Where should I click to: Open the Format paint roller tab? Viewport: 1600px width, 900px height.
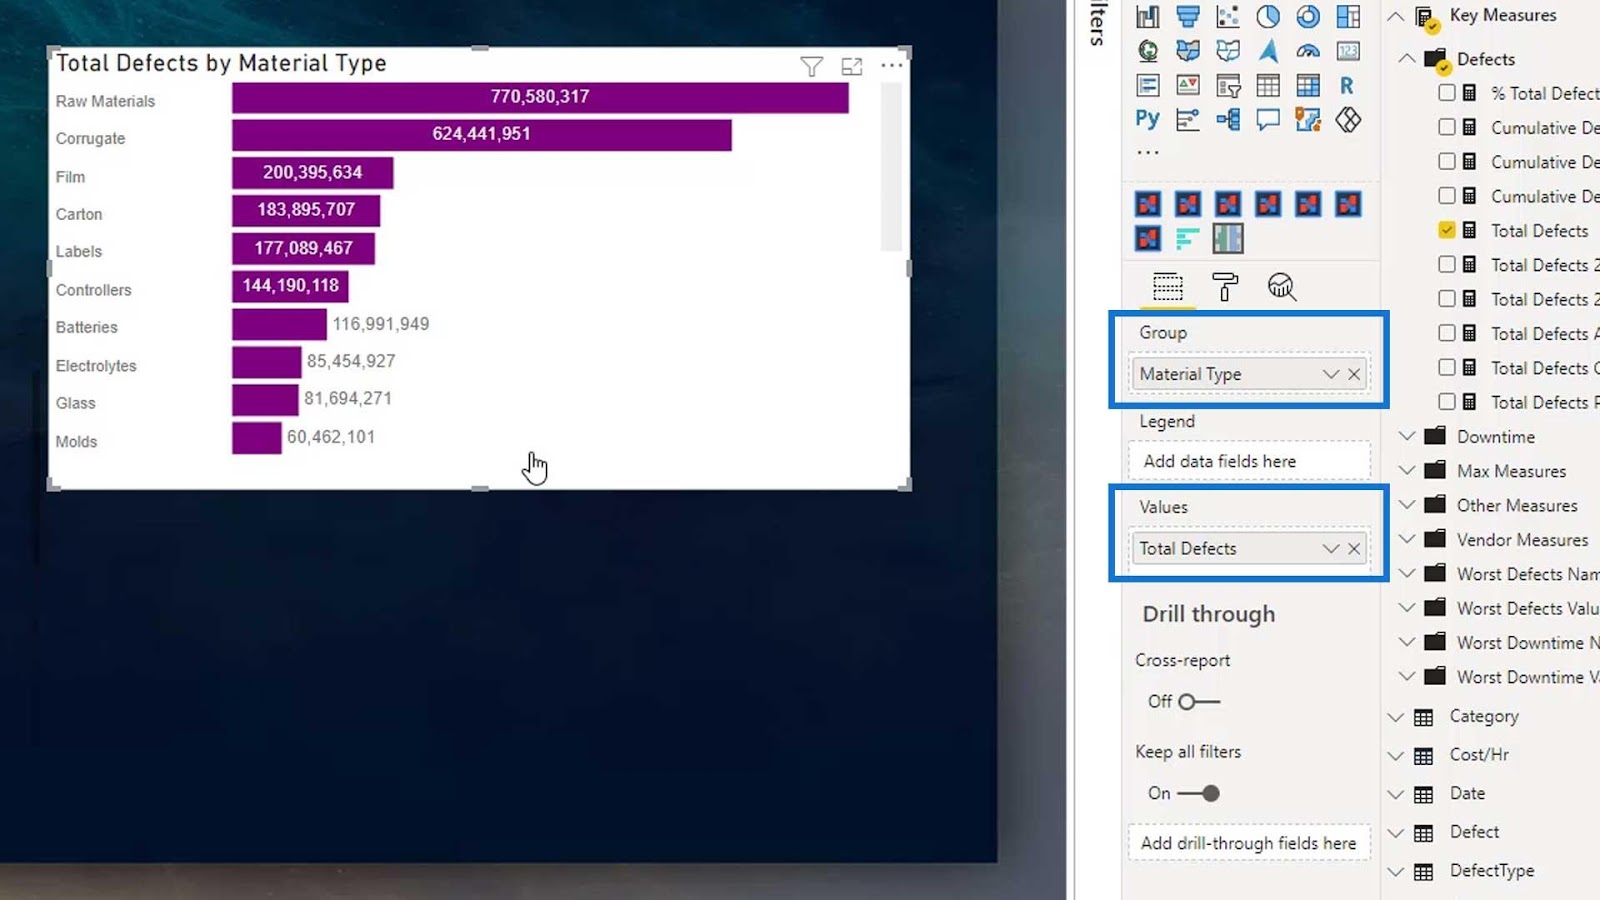[1225, 287]
